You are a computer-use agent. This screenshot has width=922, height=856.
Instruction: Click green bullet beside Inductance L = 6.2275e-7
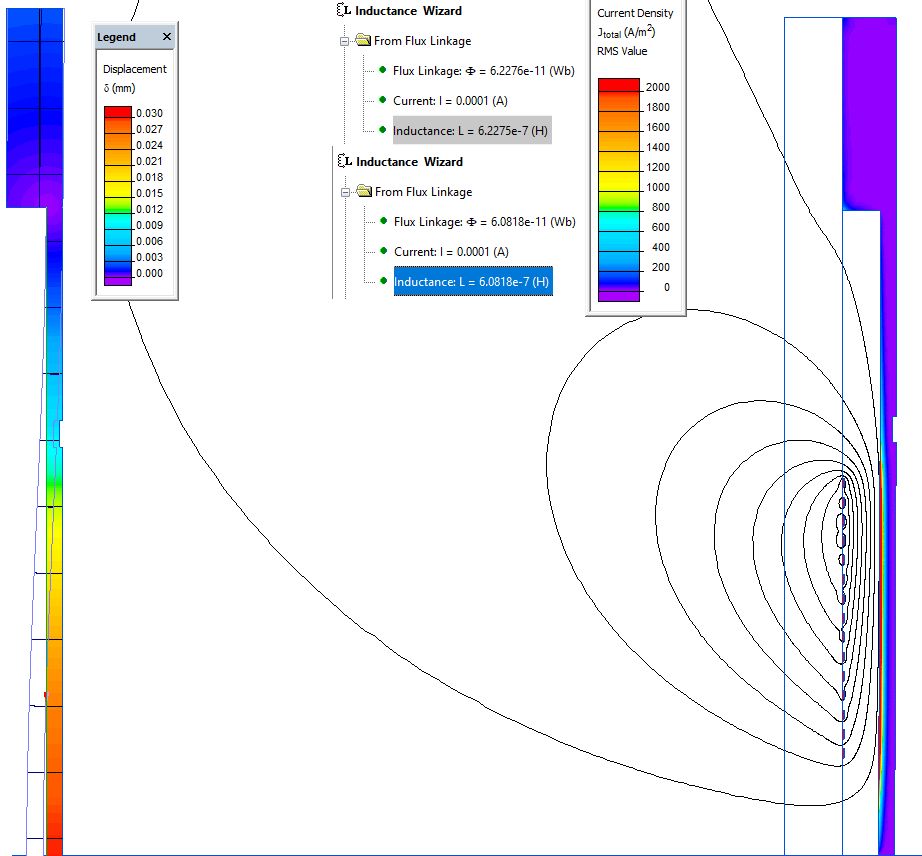(x=383, y=129)
